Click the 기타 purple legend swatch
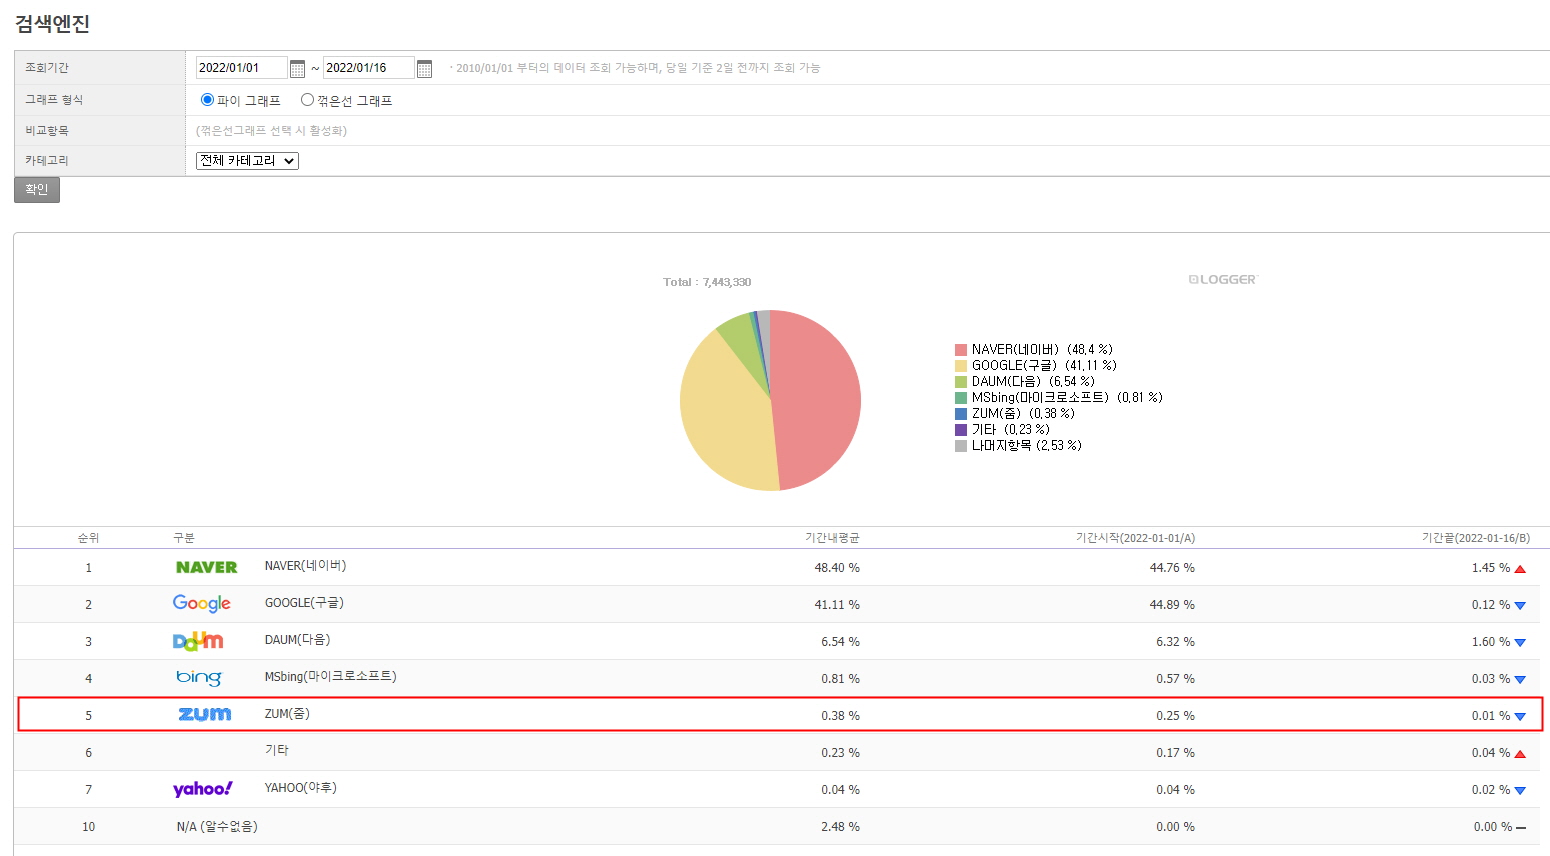The image size is (1550, 856). [x=961, y=430]
